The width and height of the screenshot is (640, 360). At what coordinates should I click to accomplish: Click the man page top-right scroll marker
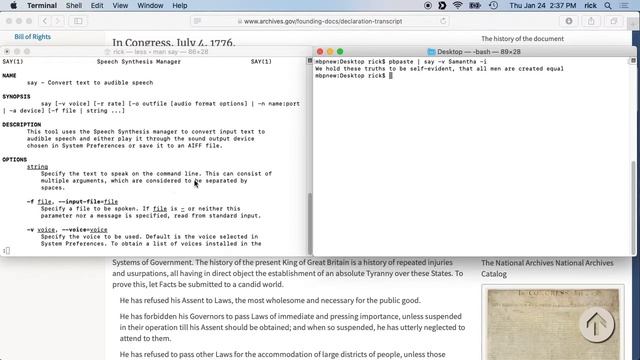coord(310,61)
